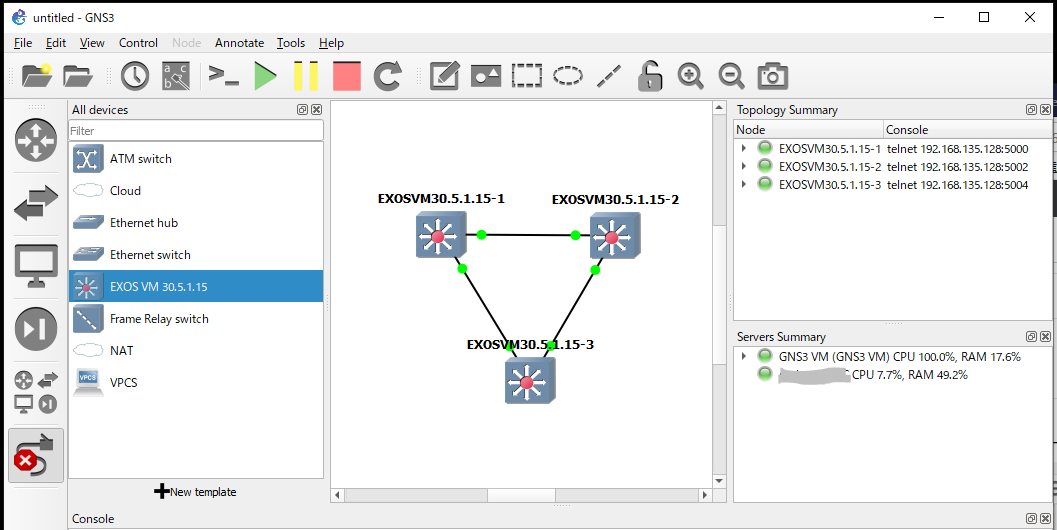Click the Console column header
This screenshot has width=1057, height=530.
[x=967, y=129]
